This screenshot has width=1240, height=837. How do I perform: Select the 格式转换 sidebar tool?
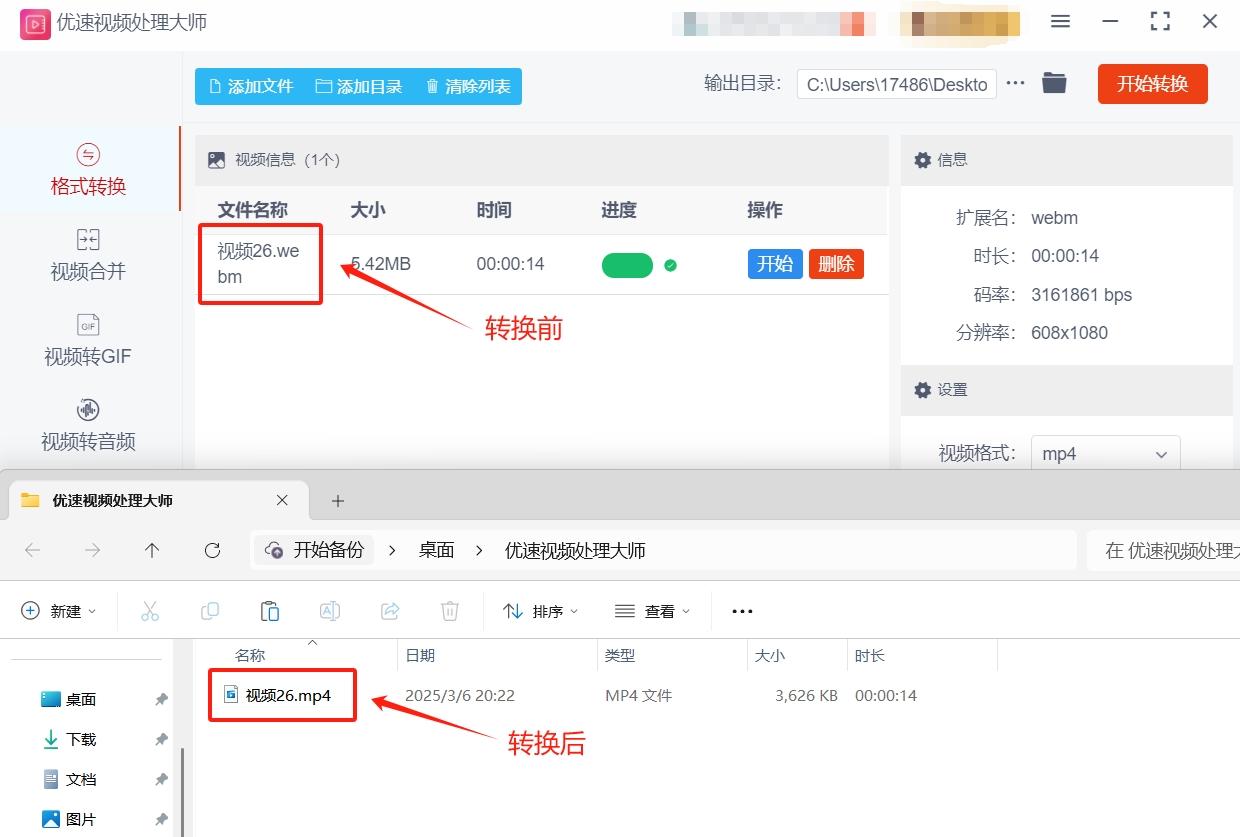[88, 170]
